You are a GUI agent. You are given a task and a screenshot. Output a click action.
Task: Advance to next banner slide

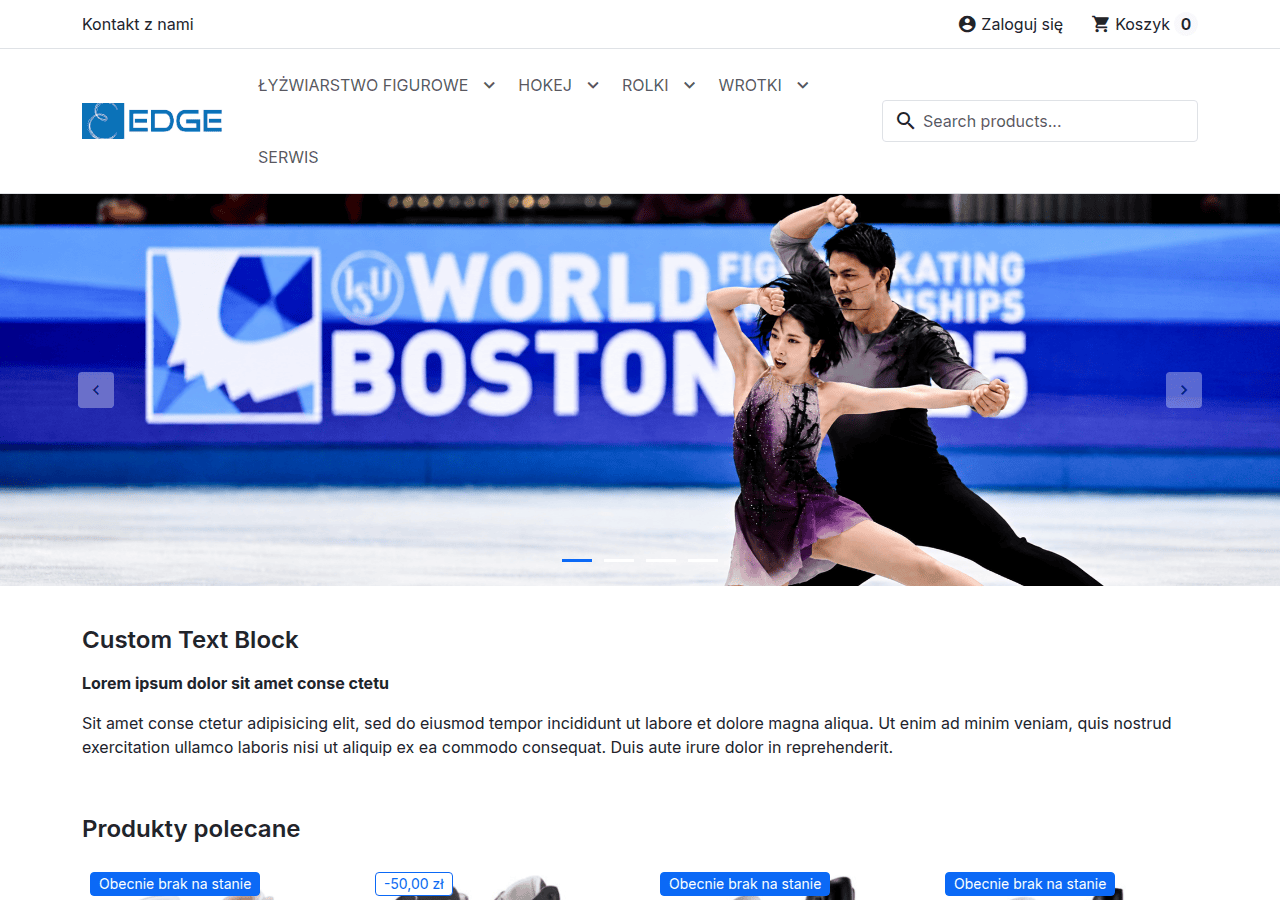click(x=1184, y=390)
